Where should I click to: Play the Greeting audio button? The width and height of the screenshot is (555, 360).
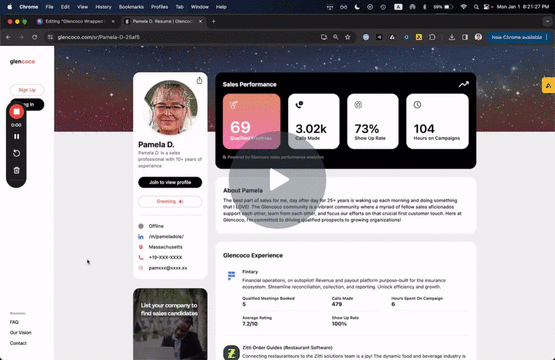[170, 201]
